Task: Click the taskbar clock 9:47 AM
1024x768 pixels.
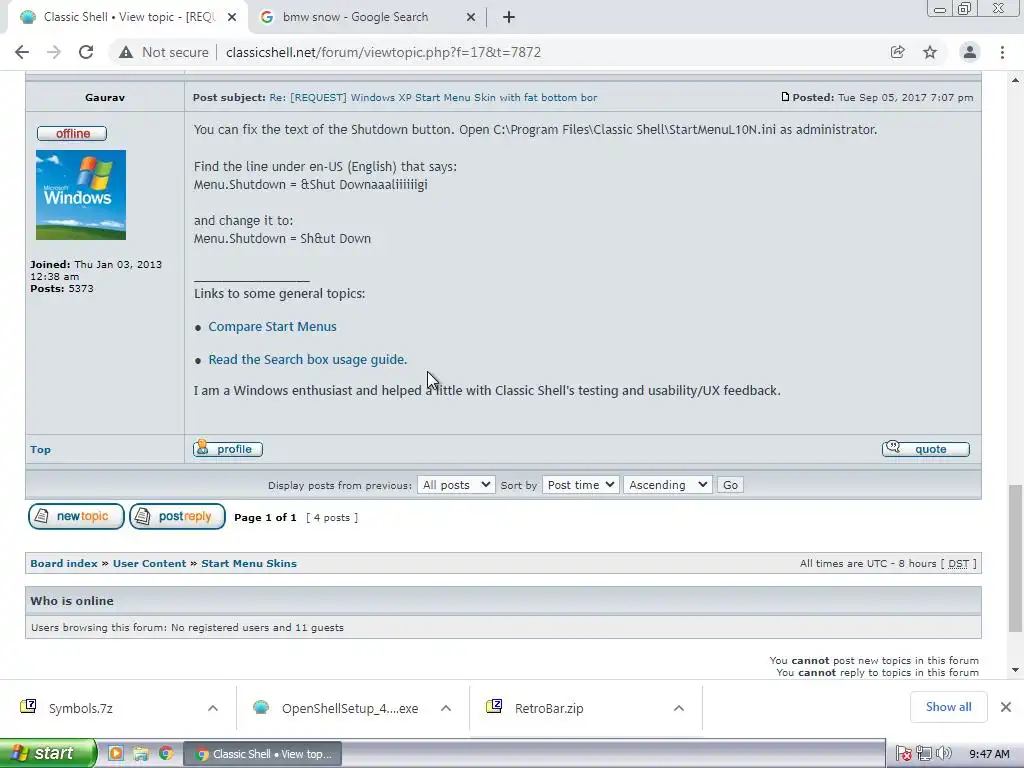Action: [989, 754]
